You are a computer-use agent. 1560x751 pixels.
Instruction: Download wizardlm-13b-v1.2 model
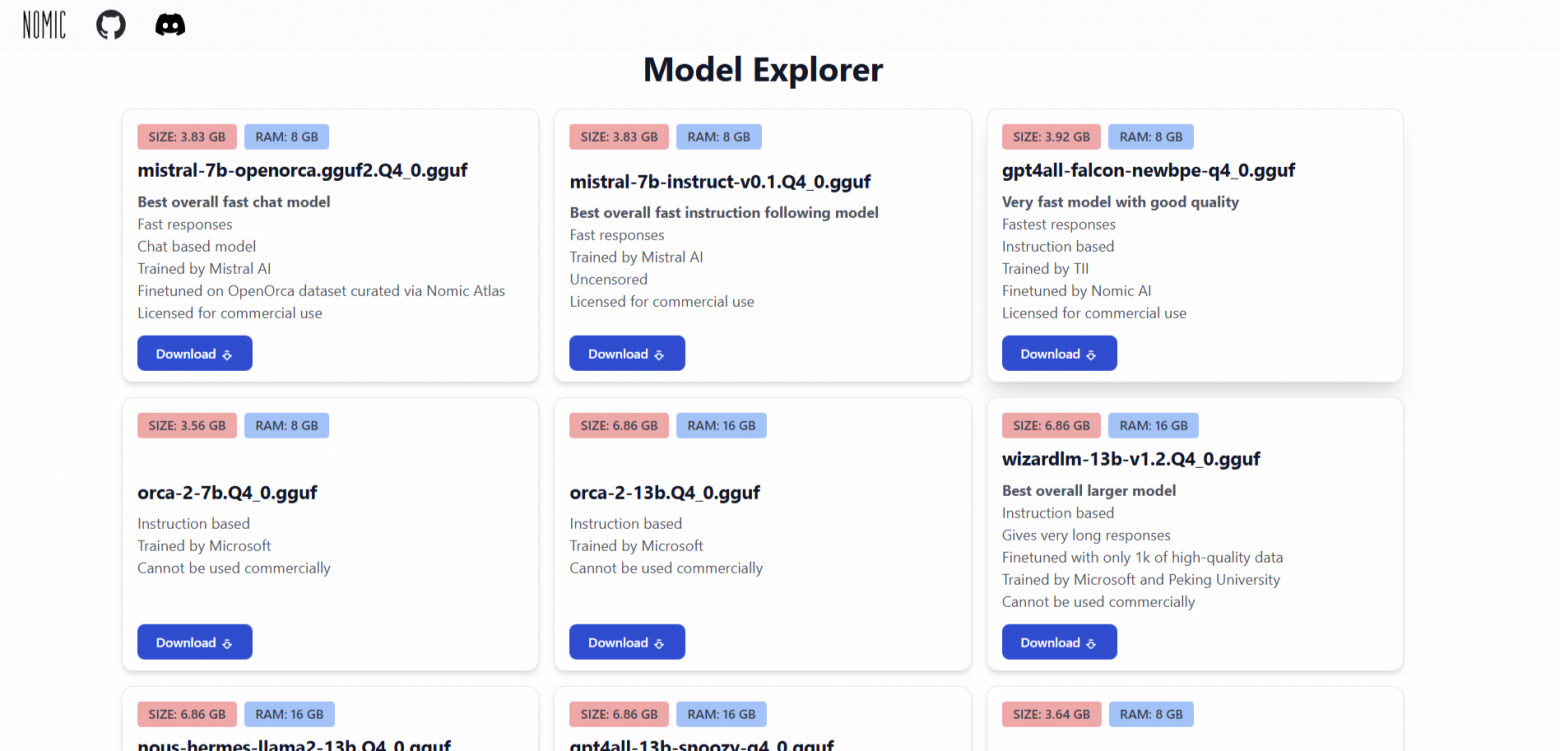point(1059,643)
